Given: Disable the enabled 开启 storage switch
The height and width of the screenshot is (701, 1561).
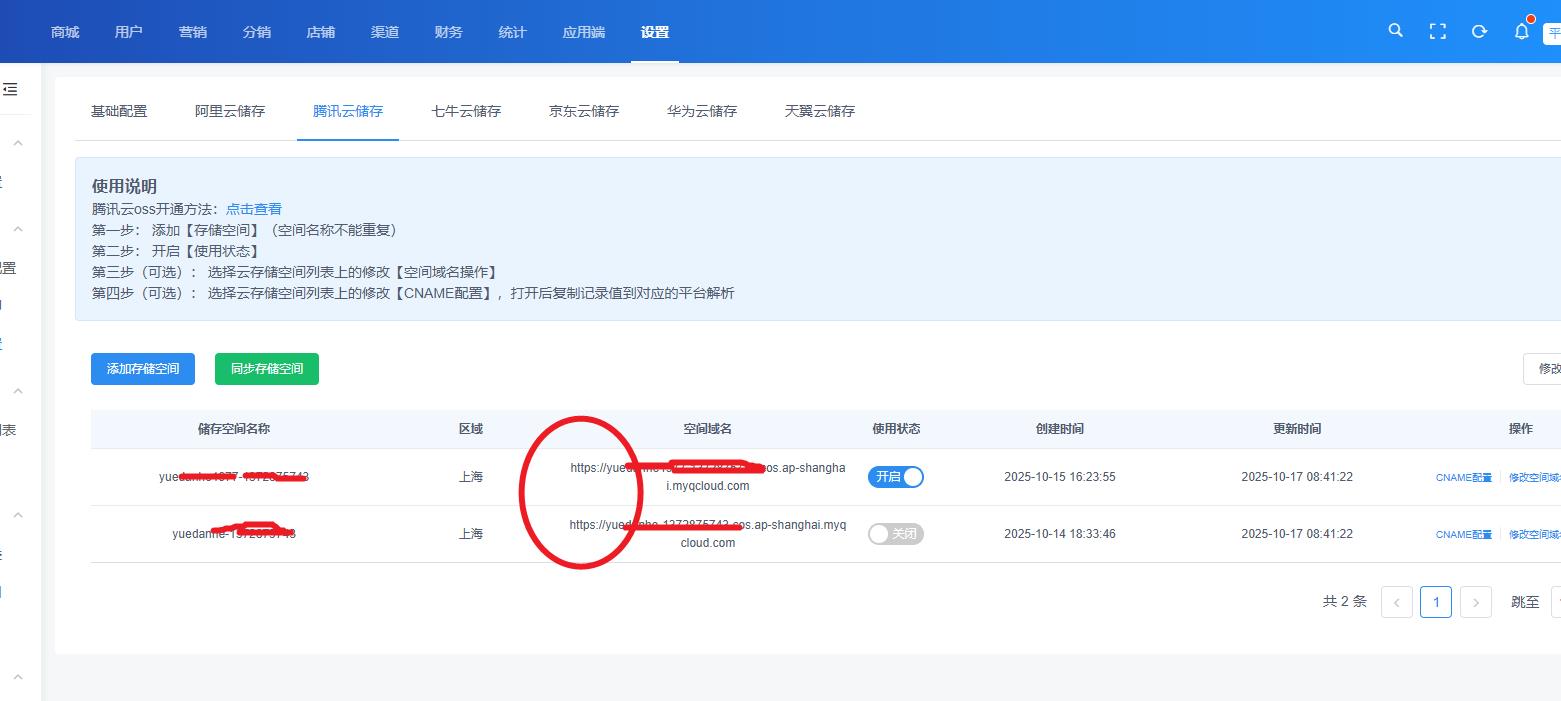Looking at the screenshot, I should click(x=895, y=477).
